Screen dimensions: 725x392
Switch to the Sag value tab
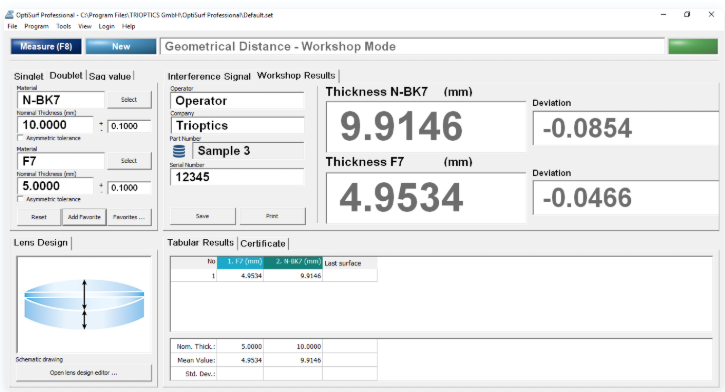click(110, 76)
